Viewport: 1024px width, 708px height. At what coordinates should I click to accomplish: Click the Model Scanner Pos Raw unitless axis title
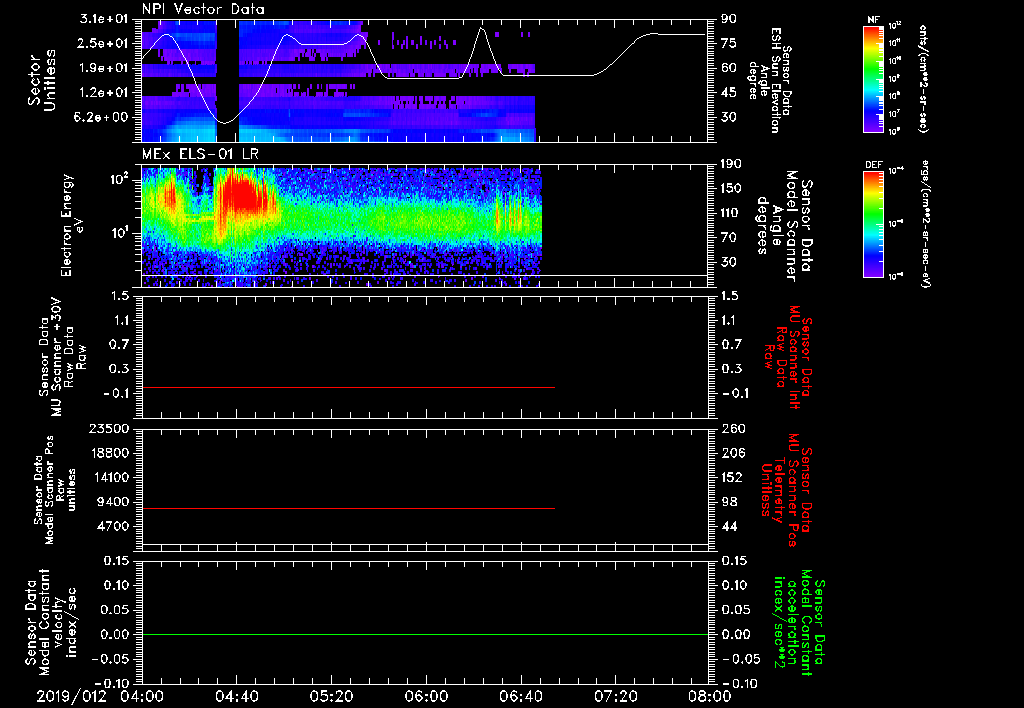point(55,490)
